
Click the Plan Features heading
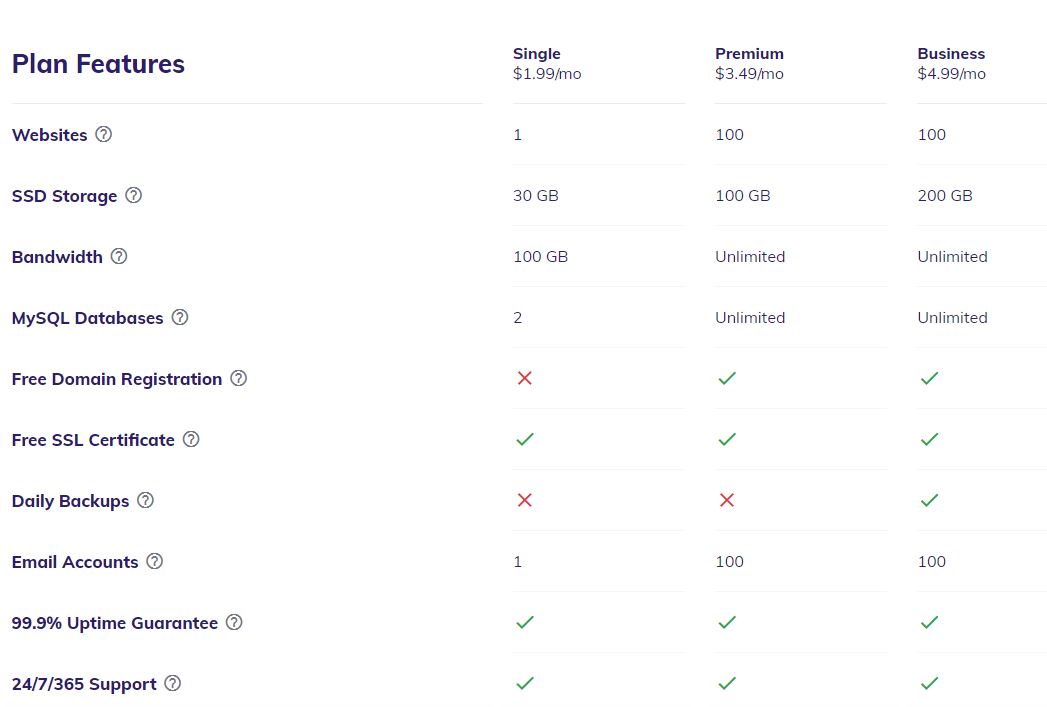(x=98, y=64)
